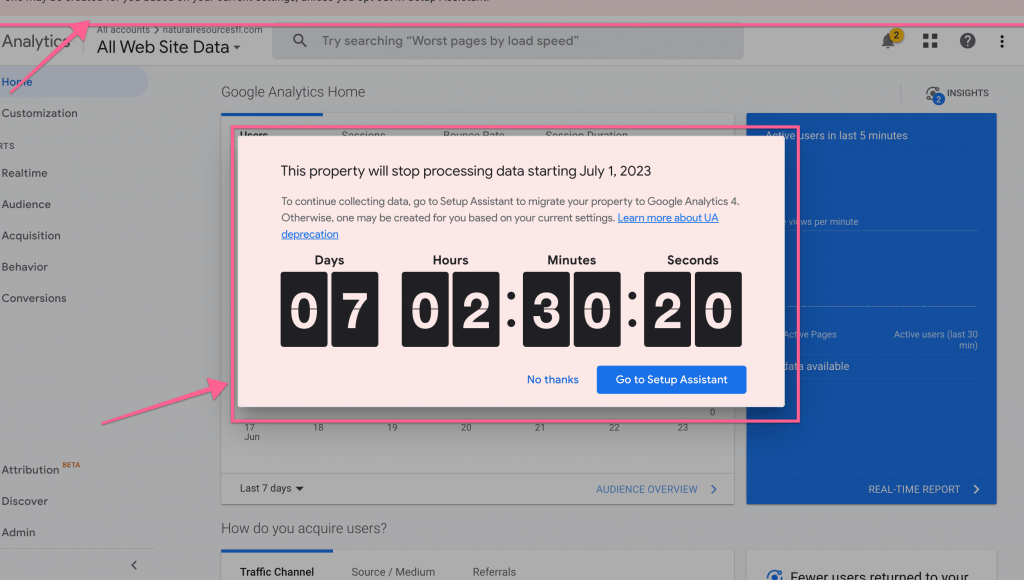The width and height of the screenshot is (1024, 580).
Task: Click the All accounts breadcrumb
Action: click(x=123, y=29)
